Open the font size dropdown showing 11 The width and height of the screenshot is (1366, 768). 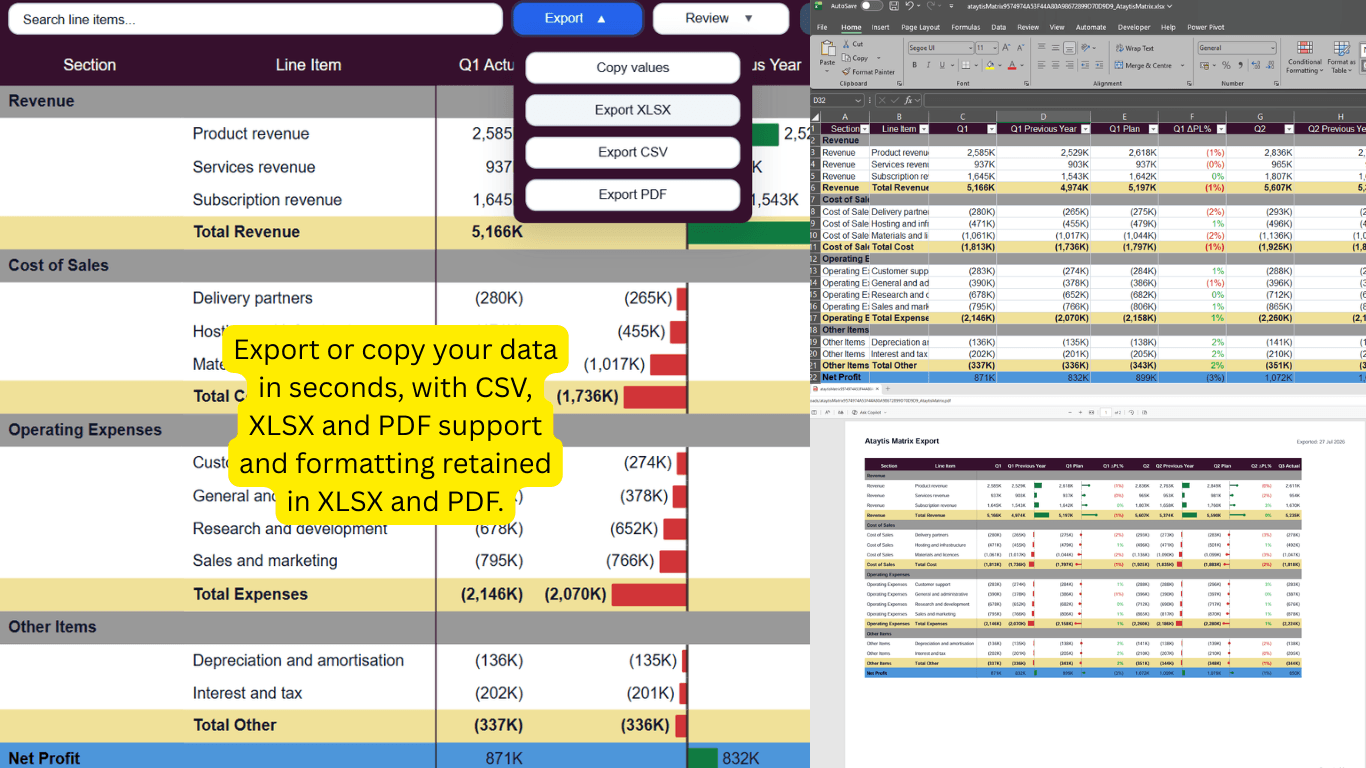[x=995, y=48]
